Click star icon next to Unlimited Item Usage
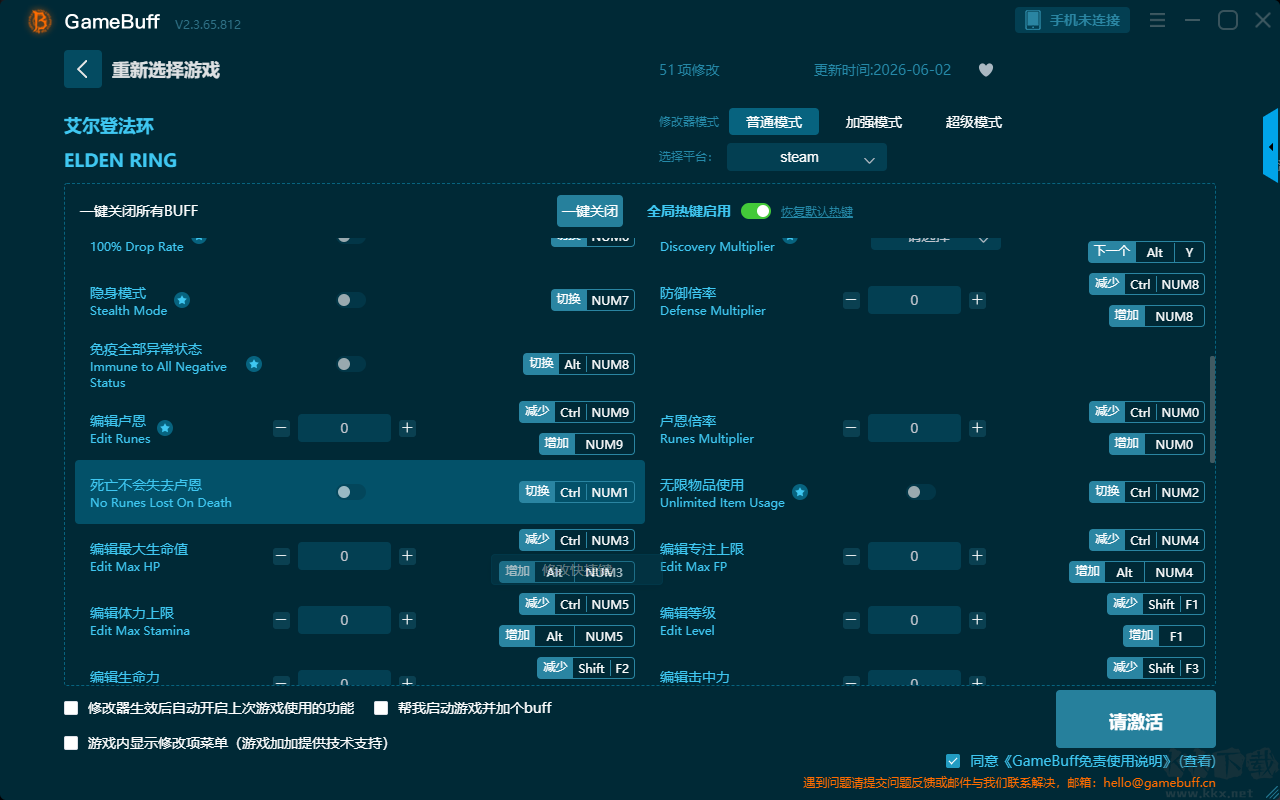Viewport: 1280px width, 800px height. (800, 492)
